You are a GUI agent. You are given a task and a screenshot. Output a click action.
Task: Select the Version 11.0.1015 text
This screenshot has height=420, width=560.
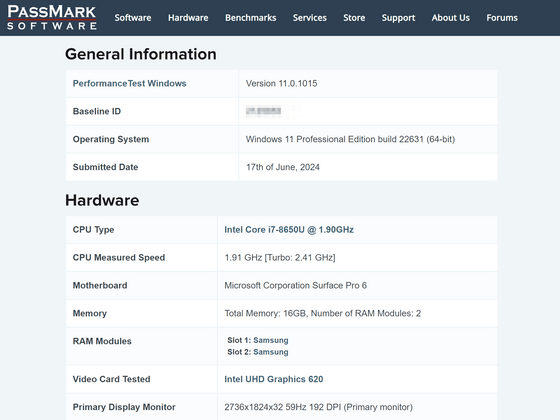(x=281, y=84)
